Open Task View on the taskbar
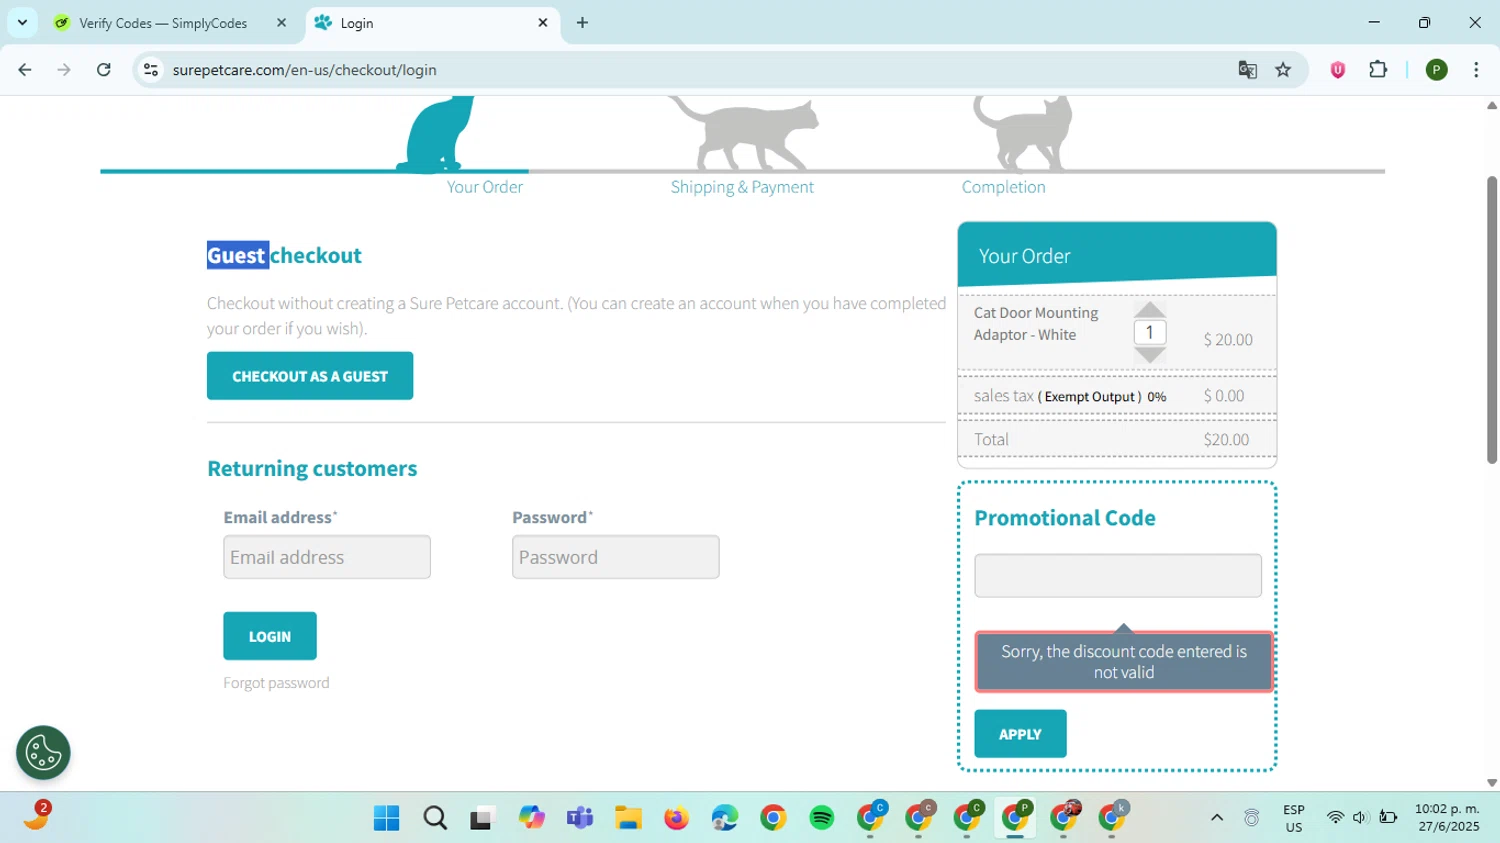The image size is (1500, 843). (x=483, y=818)
